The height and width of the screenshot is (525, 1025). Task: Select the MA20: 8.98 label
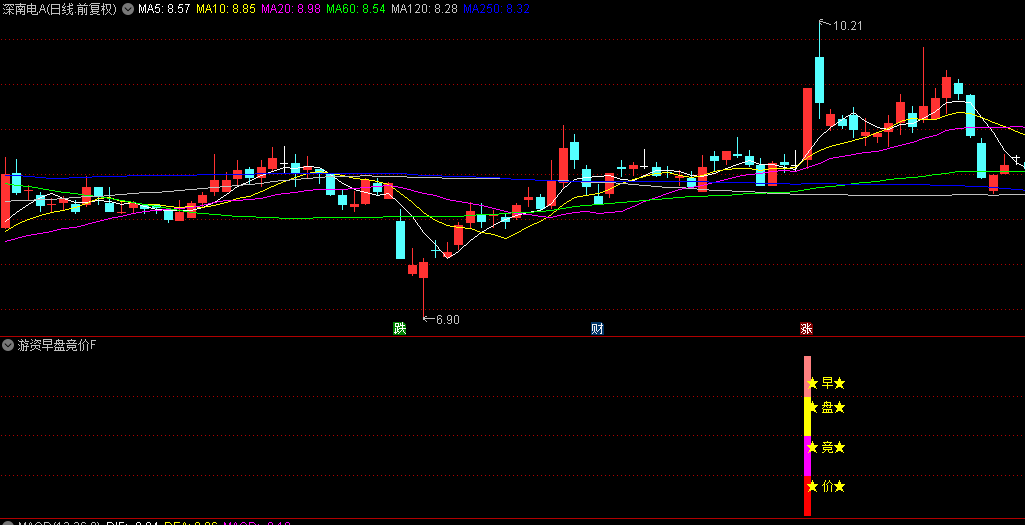pos(290,9)
